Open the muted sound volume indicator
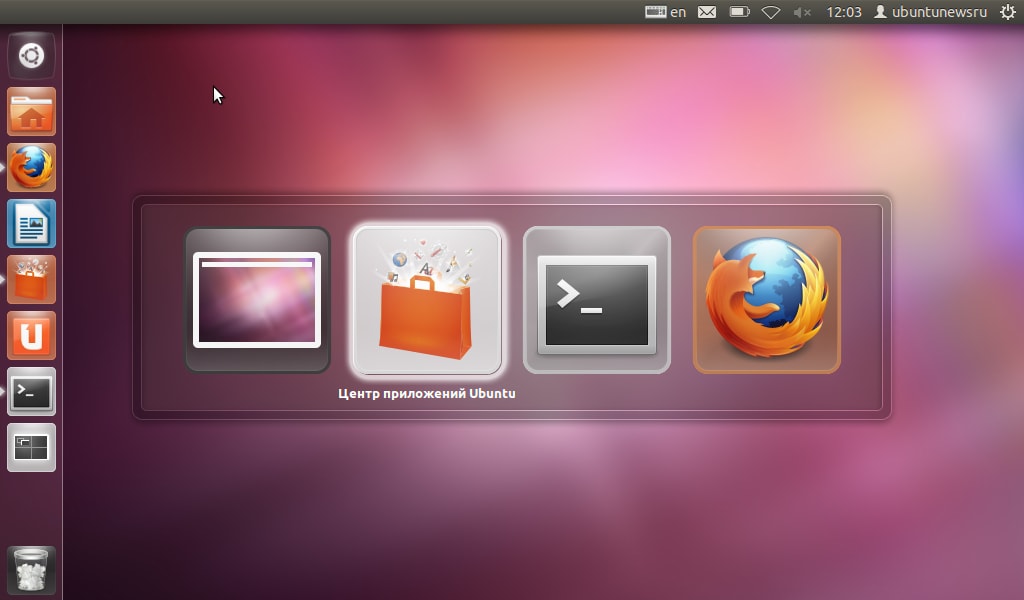 (802, 12)
